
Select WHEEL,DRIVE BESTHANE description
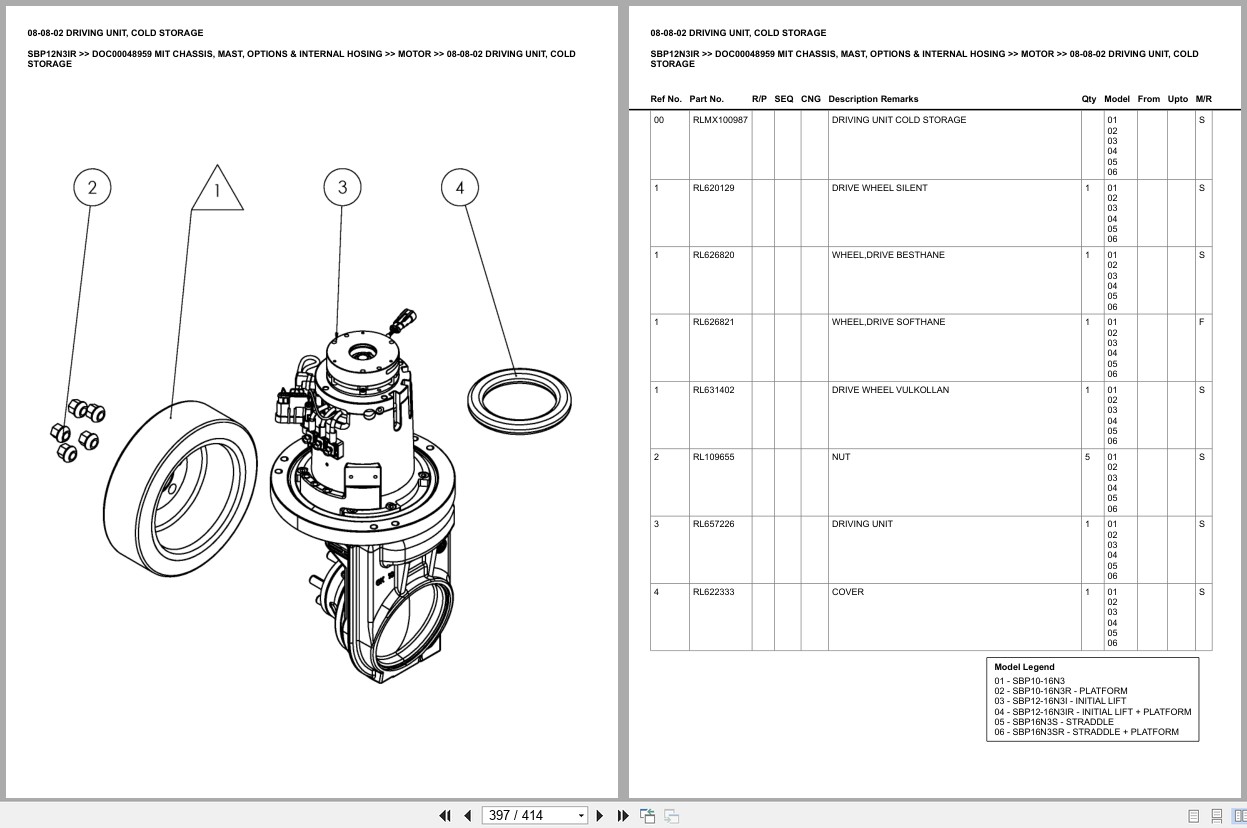[888, 255]
